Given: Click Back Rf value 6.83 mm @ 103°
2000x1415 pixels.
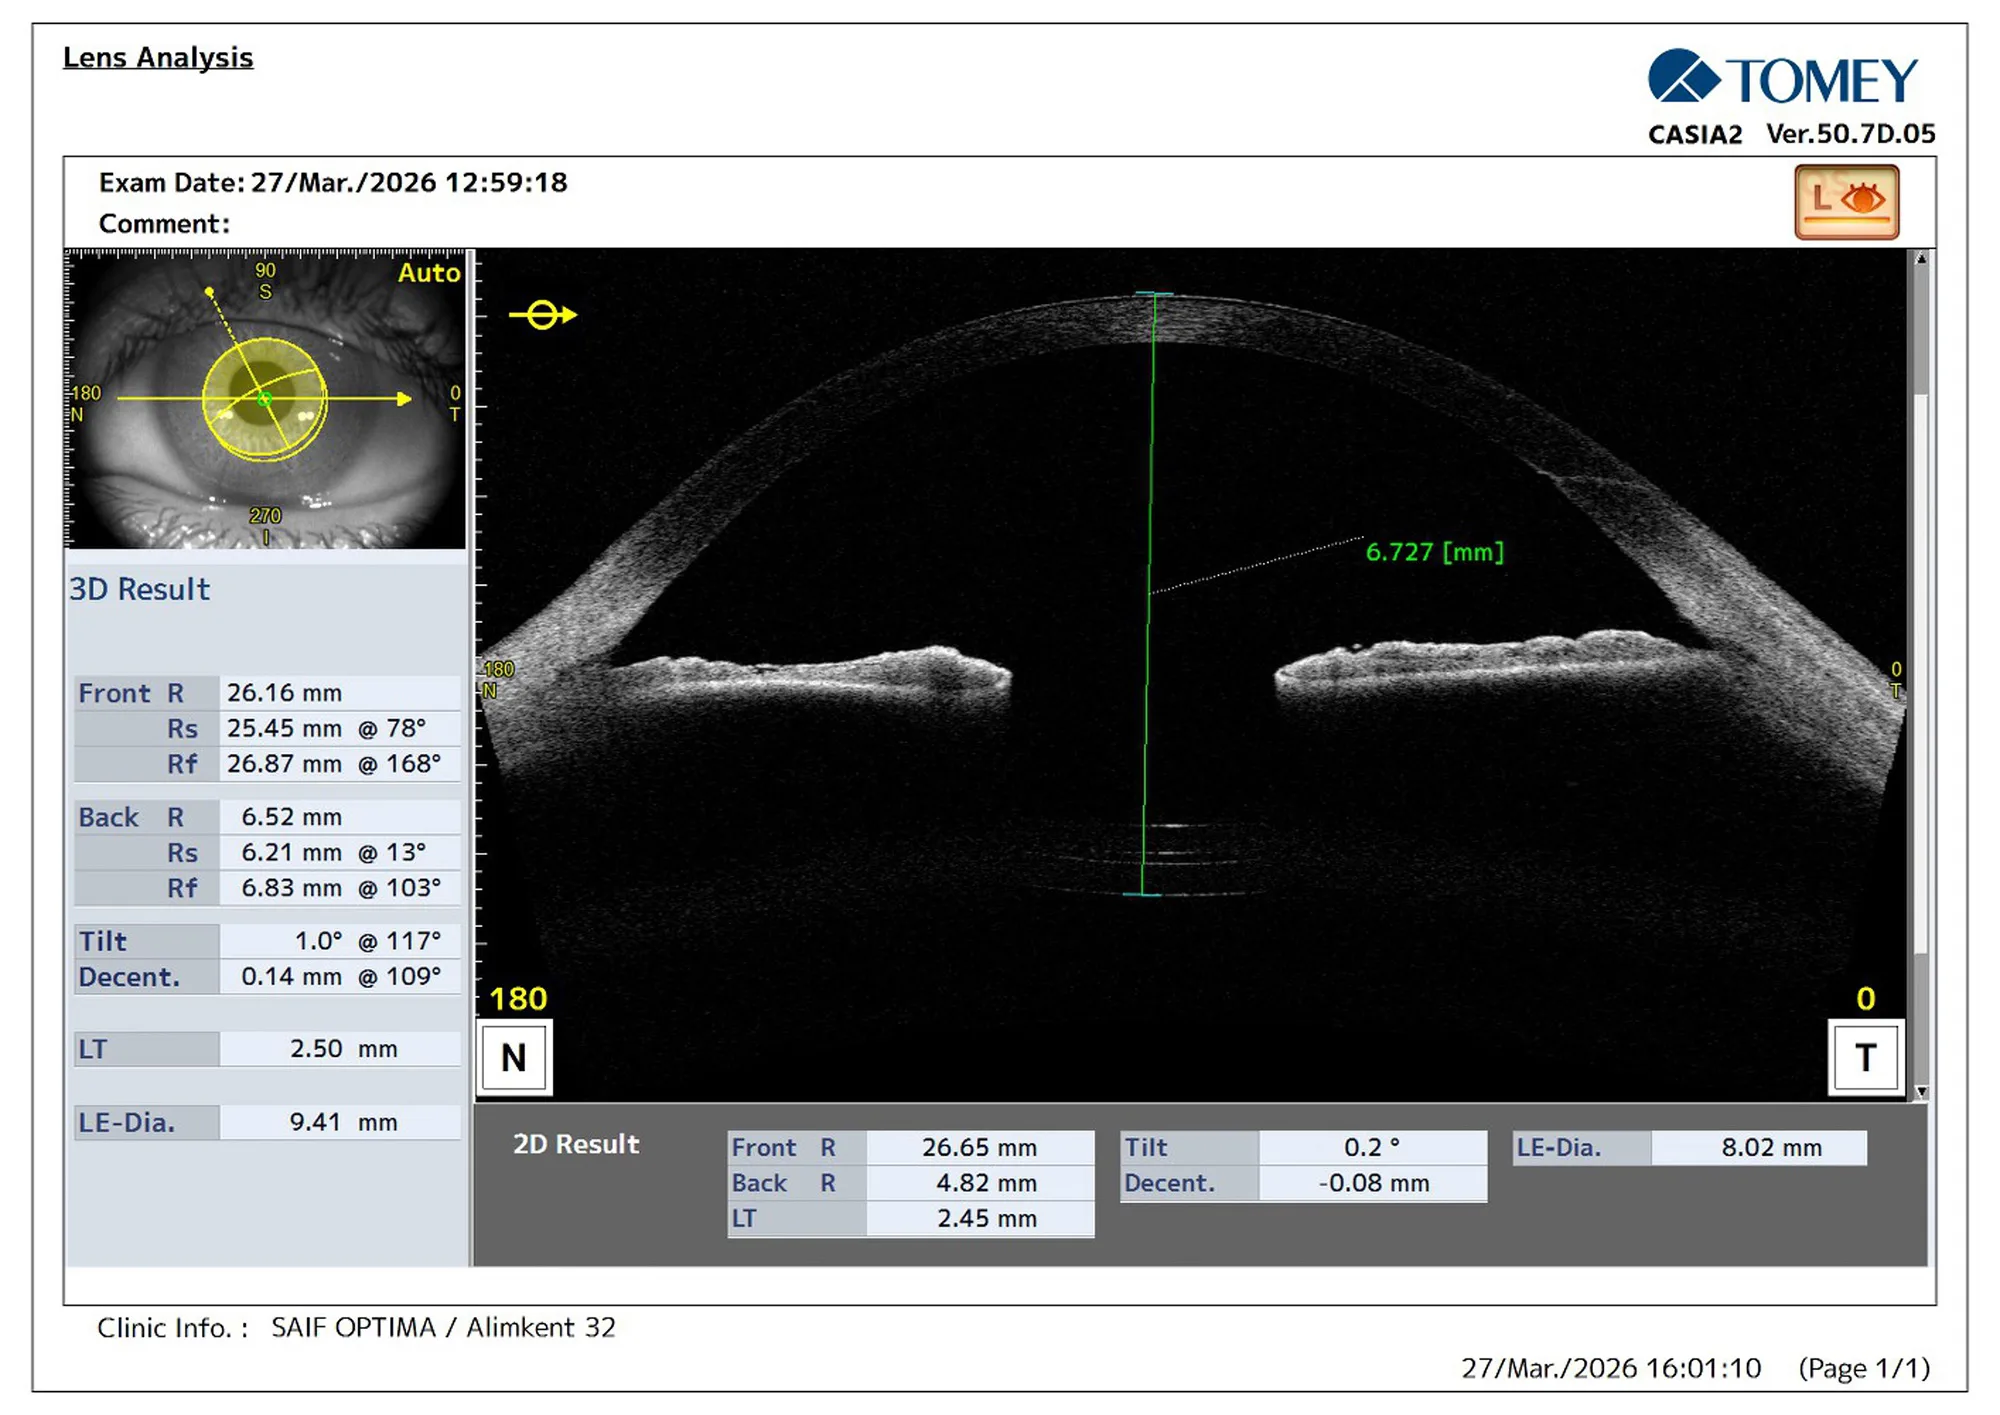Looking at the screenshot, I should pos(340,888).
